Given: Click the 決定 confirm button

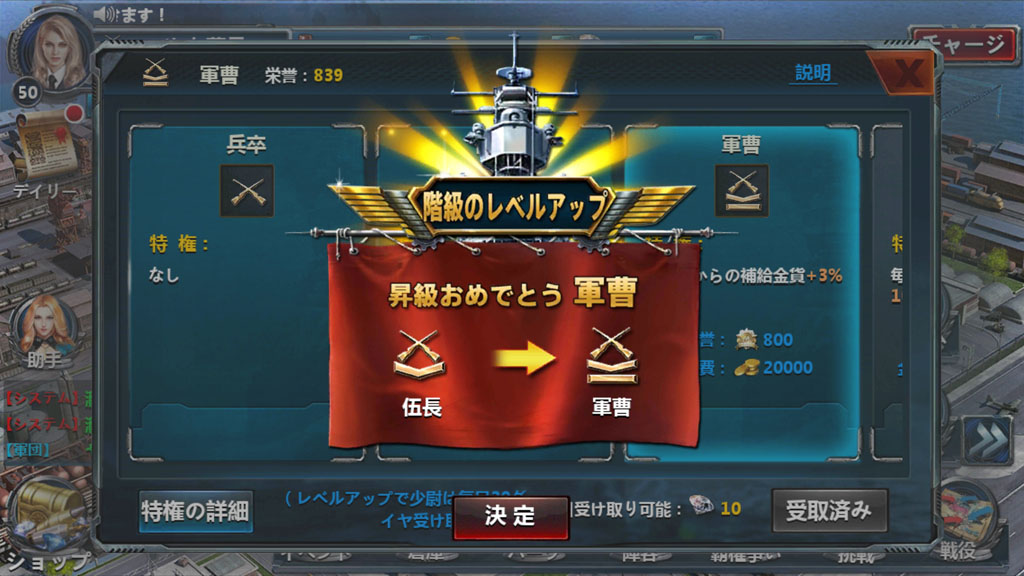Looking at the screenshot, I should point(510,517).
